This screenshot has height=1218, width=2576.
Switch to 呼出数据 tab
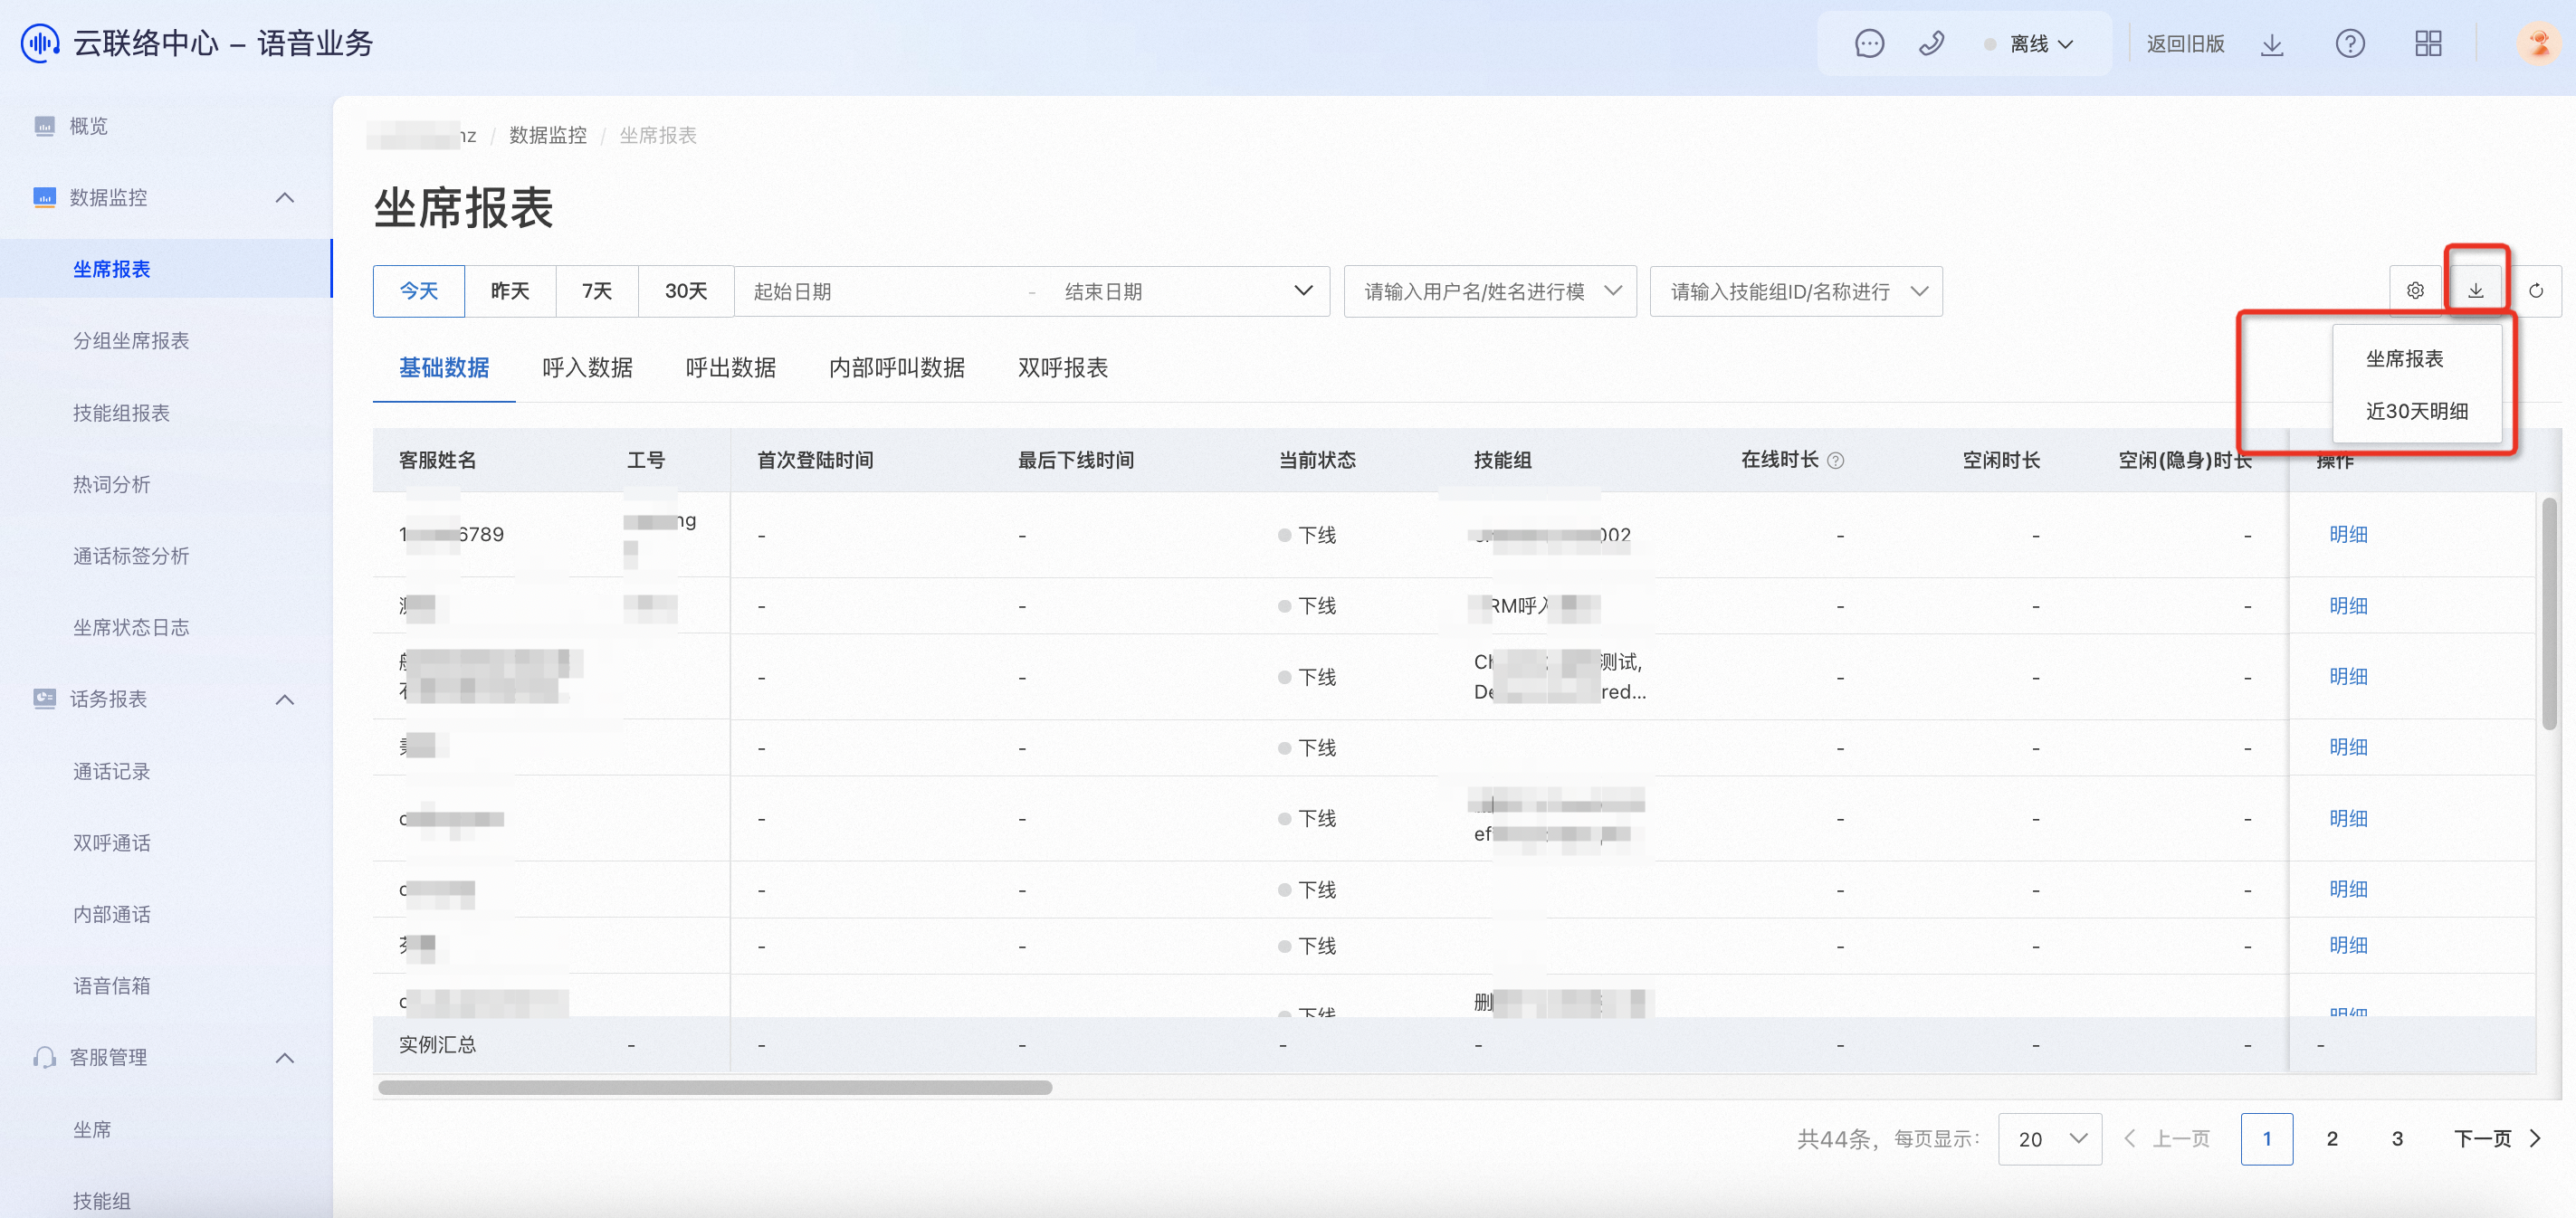(x=731, y=368)
